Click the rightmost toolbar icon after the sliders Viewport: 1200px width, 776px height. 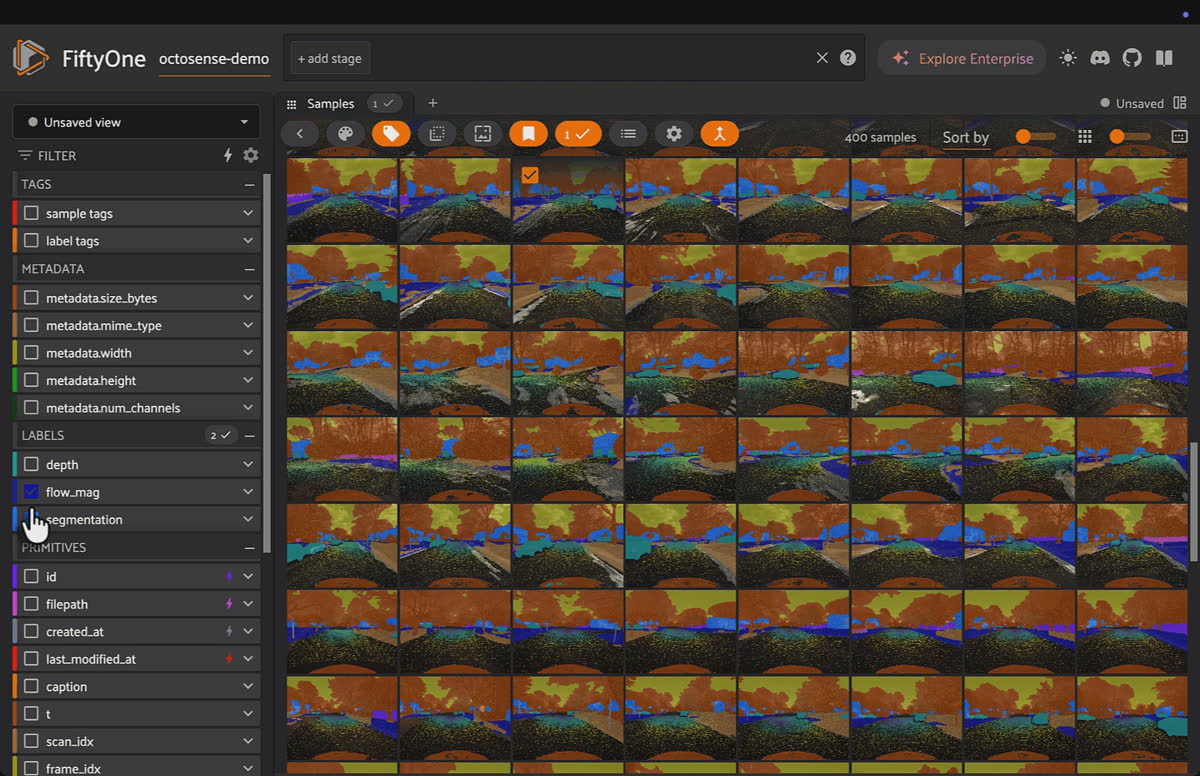pos(1179,136)
